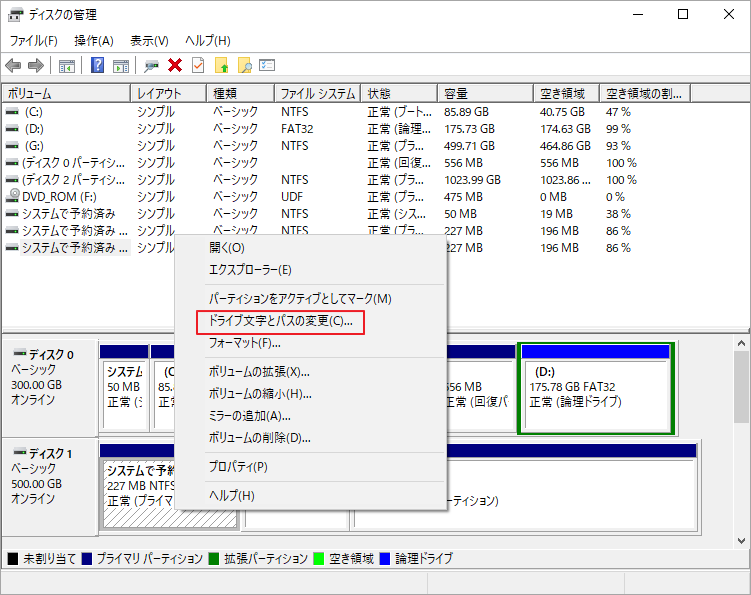Viewport: 751px width, 595px height.
Task: Open プロパティ(P) from context menu
Action: coord(311,467)
